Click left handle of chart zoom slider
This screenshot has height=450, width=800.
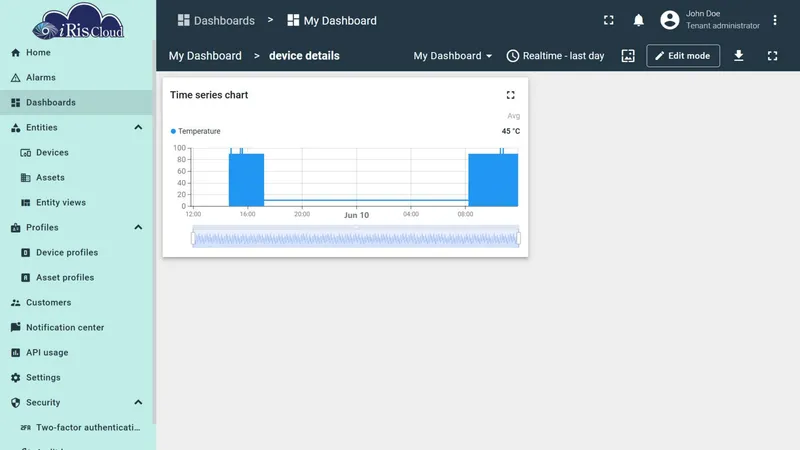point(193,238)
